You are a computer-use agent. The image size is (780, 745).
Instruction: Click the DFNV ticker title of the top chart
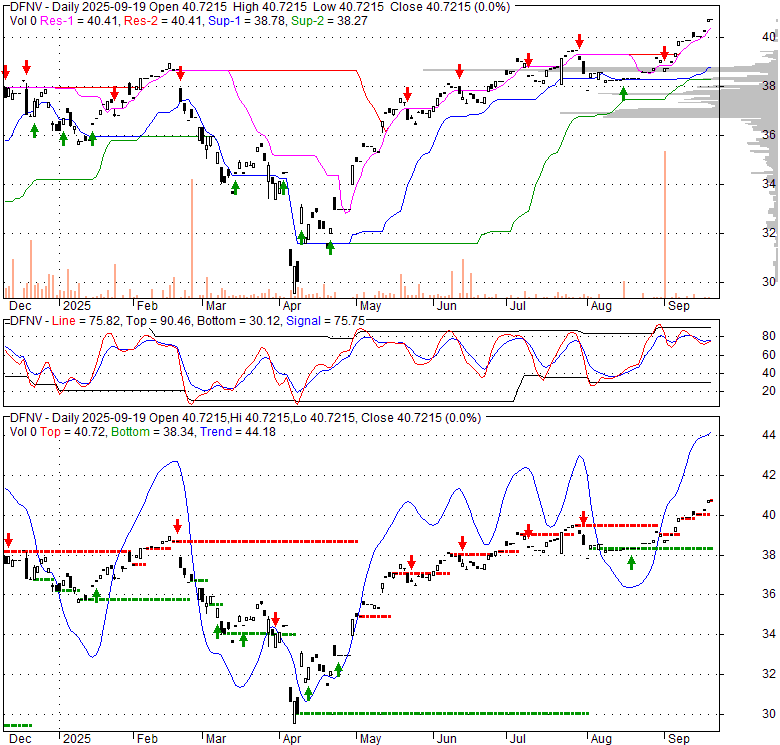point(25,7)
